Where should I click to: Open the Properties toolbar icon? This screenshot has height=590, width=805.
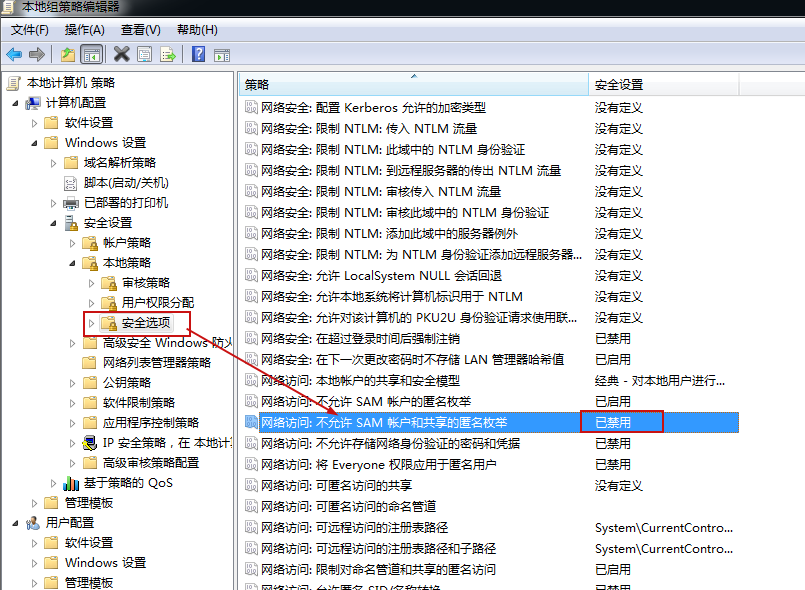tap(145, 54)
